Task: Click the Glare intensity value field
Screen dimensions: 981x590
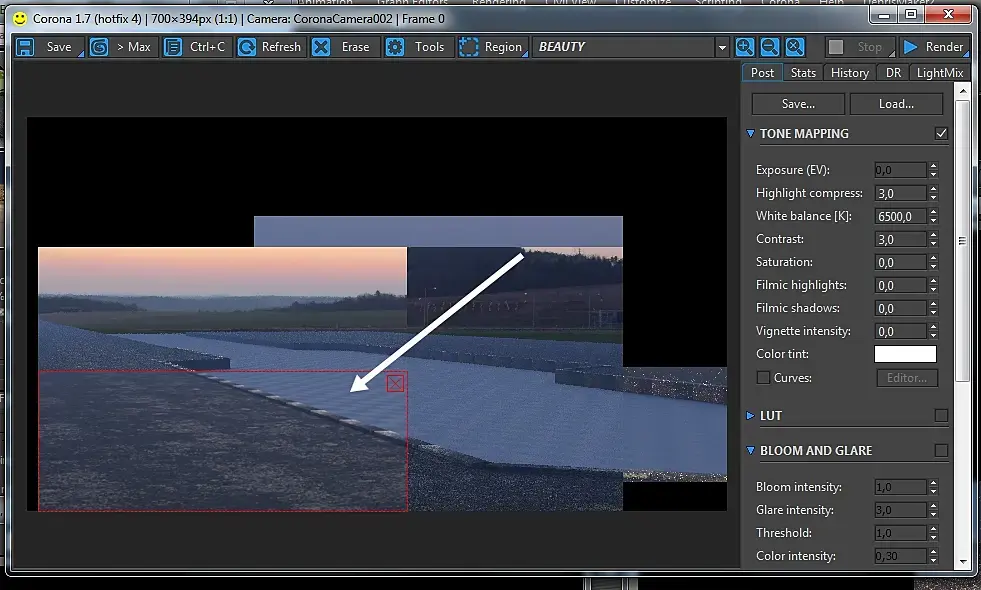Action: point(900,510)
